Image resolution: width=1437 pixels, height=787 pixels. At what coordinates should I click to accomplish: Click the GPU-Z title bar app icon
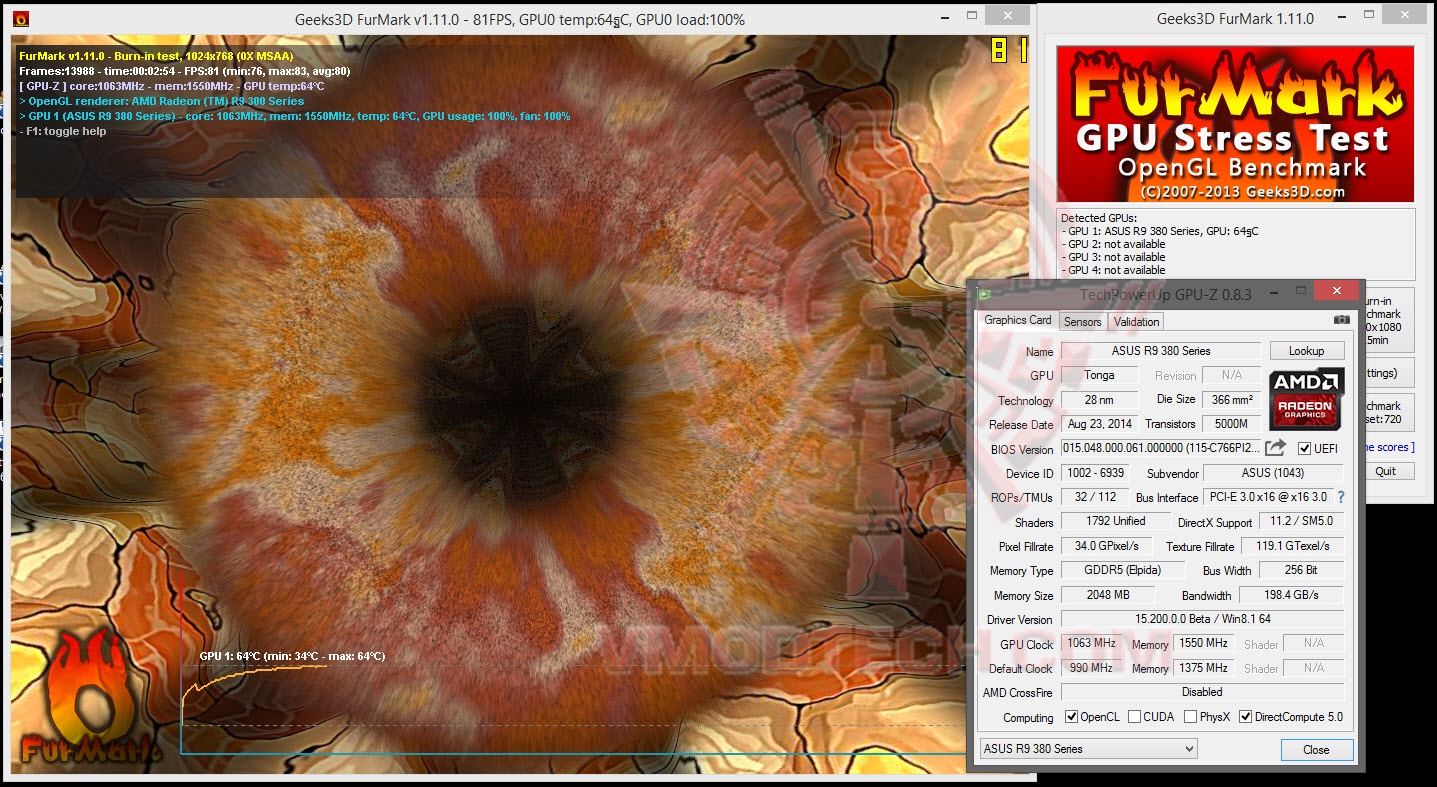point(985,294)
